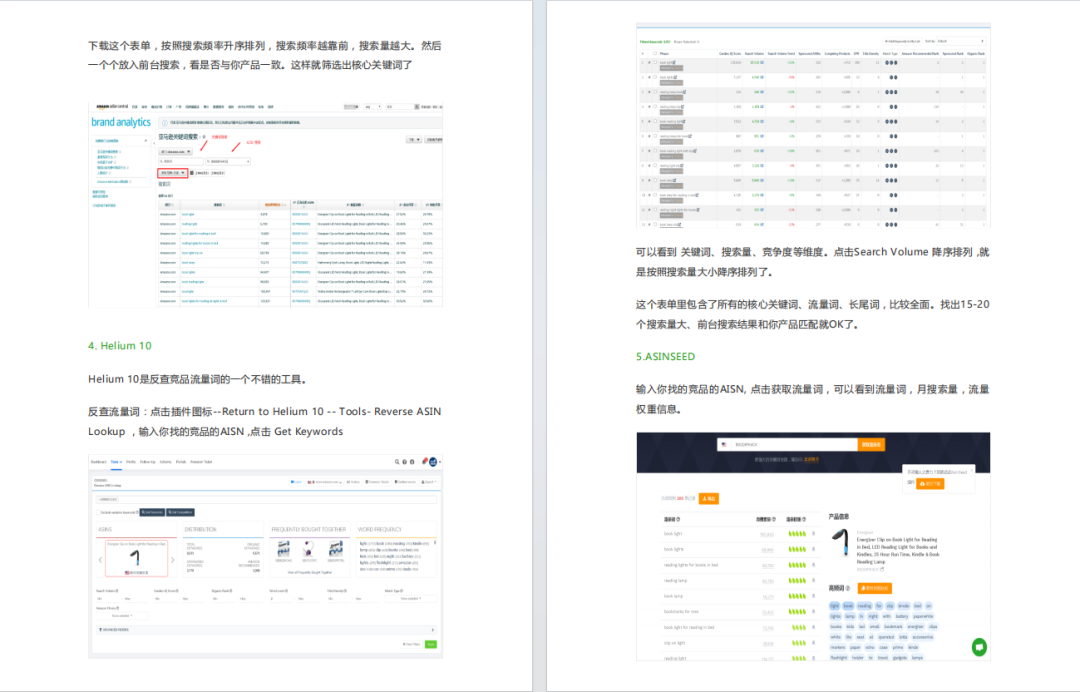Open the green chat bubble icon
This screenshot has width=1080, height=692.
(979, 647)
